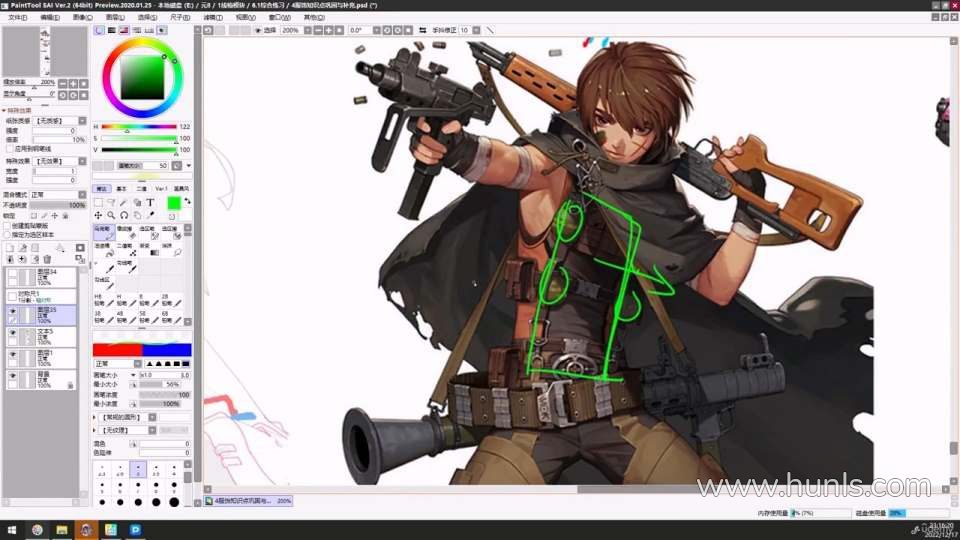Select the Rotate view tool

[x=124, y=215]
